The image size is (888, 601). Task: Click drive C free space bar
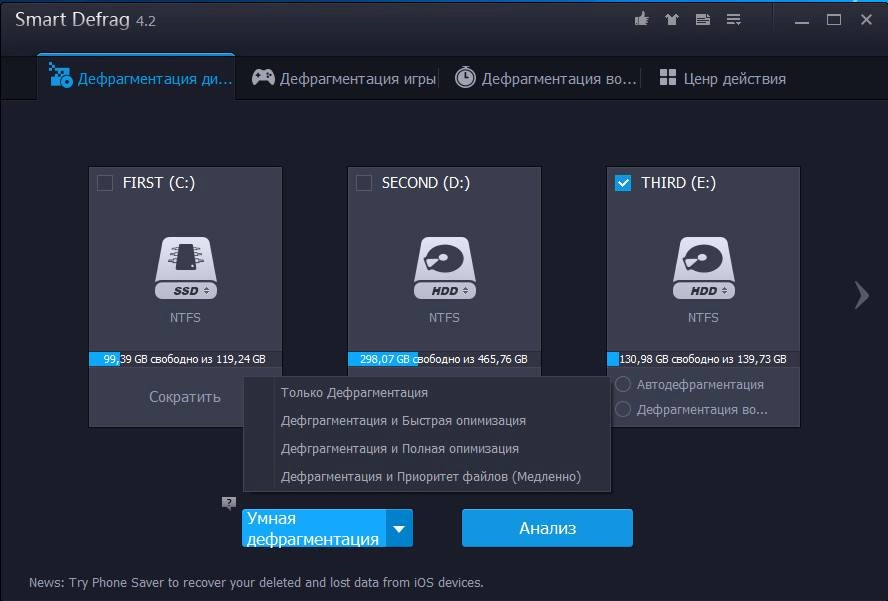tap(185, 359)
